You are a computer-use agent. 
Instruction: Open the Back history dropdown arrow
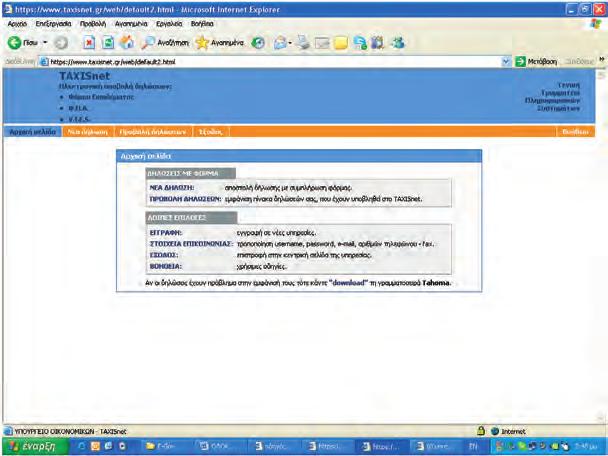point(45,42)
